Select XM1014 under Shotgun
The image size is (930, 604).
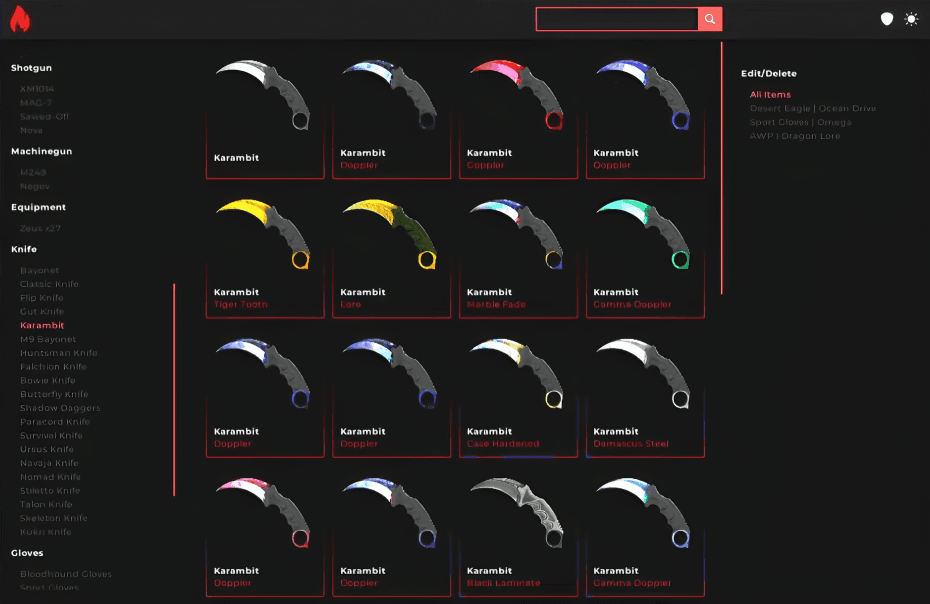click(x=35, y=89)
